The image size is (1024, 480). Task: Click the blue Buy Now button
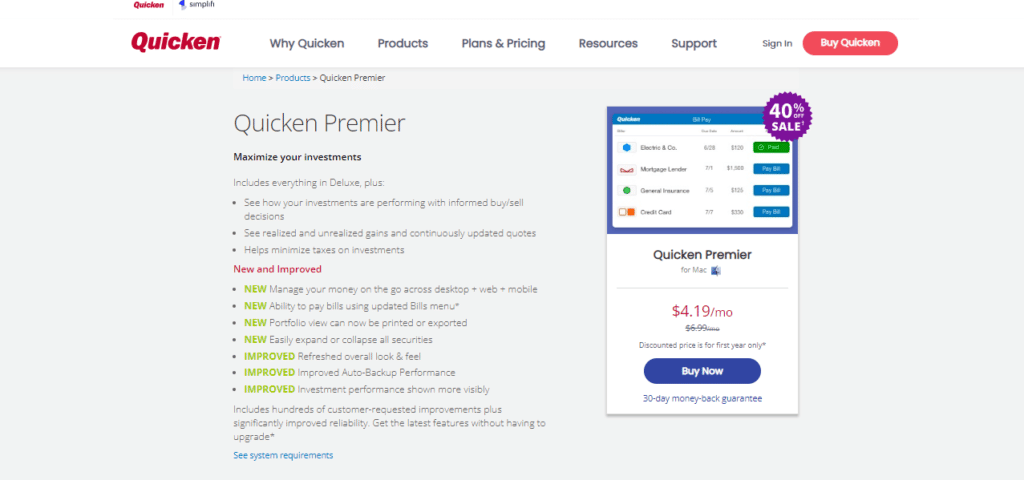coord(702,371)
